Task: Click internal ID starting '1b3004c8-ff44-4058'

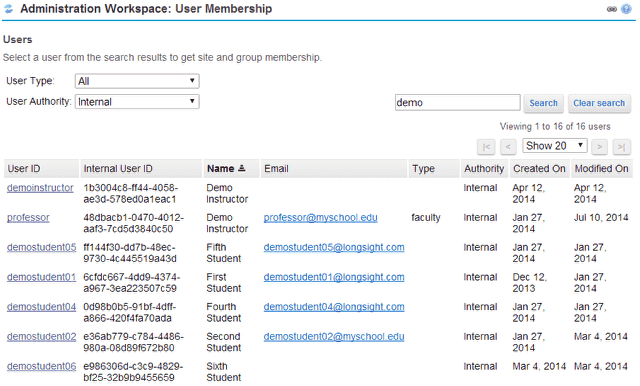Action: (x=131, y=193)
